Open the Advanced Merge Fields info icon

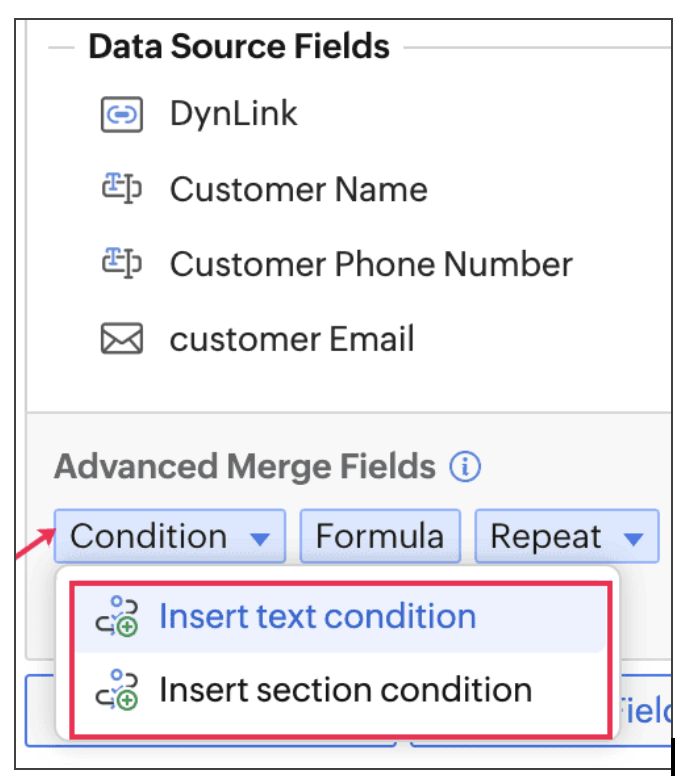click(x=465, y=467)
